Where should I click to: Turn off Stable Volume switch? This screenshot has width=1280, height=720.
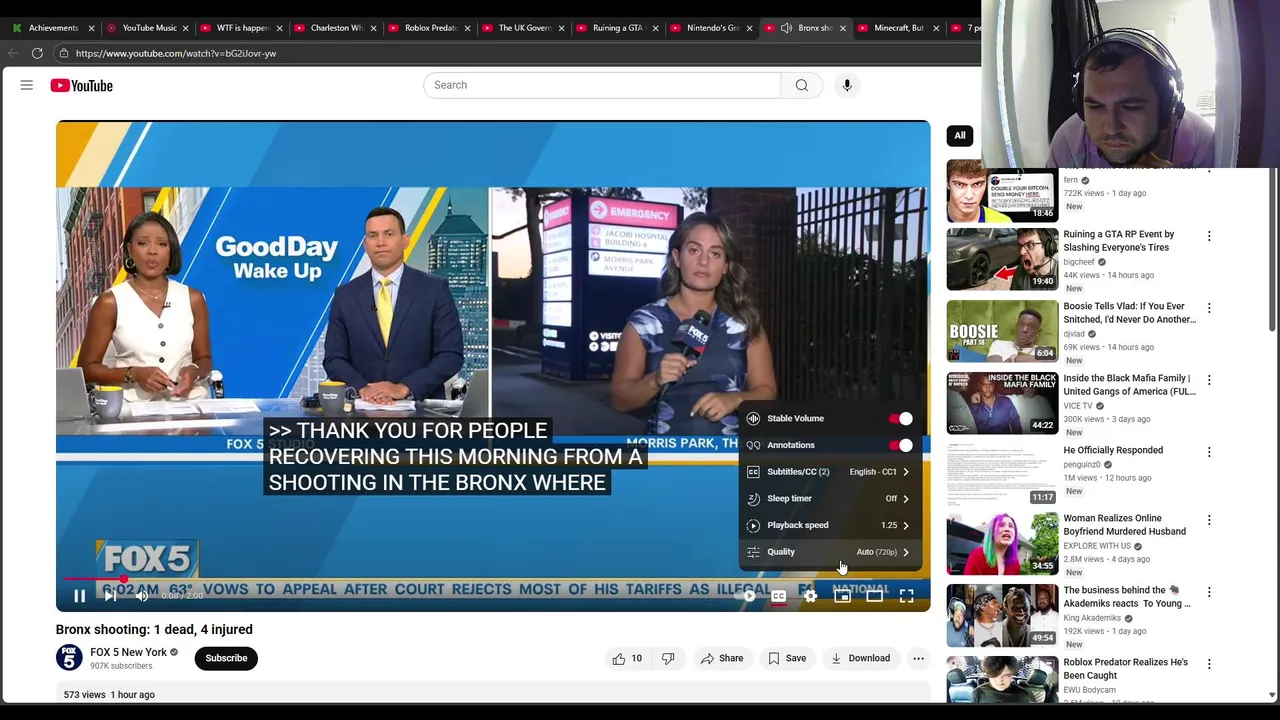tap(902, 418)
